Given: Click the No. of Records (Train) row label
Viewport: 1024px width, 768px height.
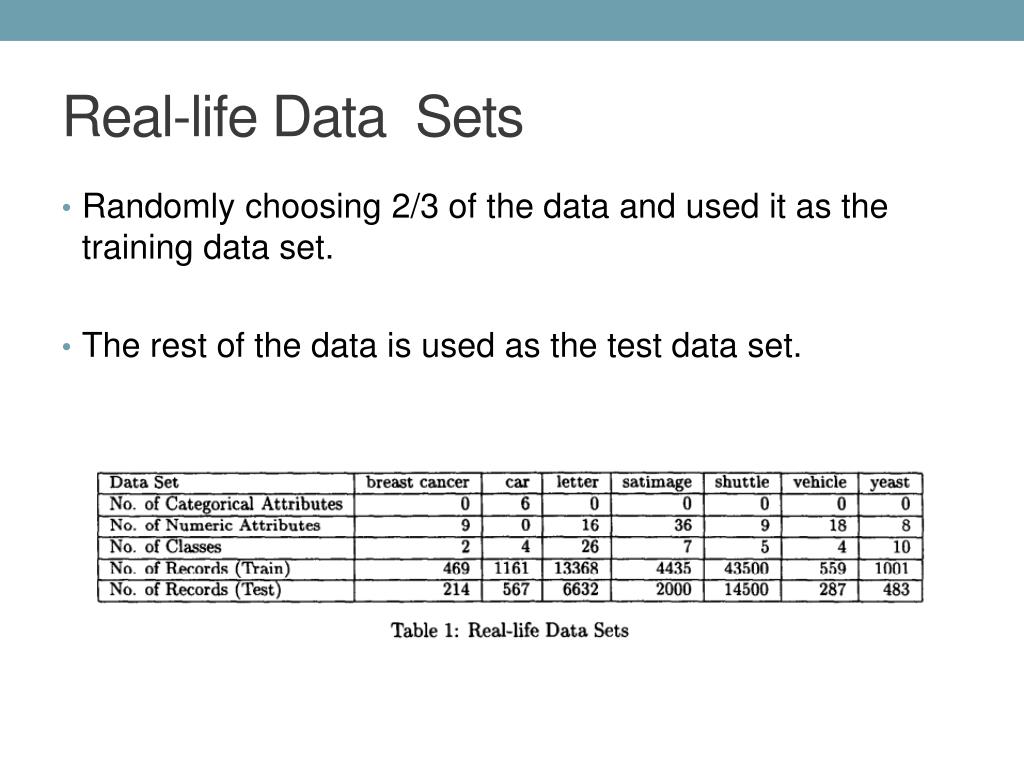Looking at the screenshot, I should (x=200, y=568).
